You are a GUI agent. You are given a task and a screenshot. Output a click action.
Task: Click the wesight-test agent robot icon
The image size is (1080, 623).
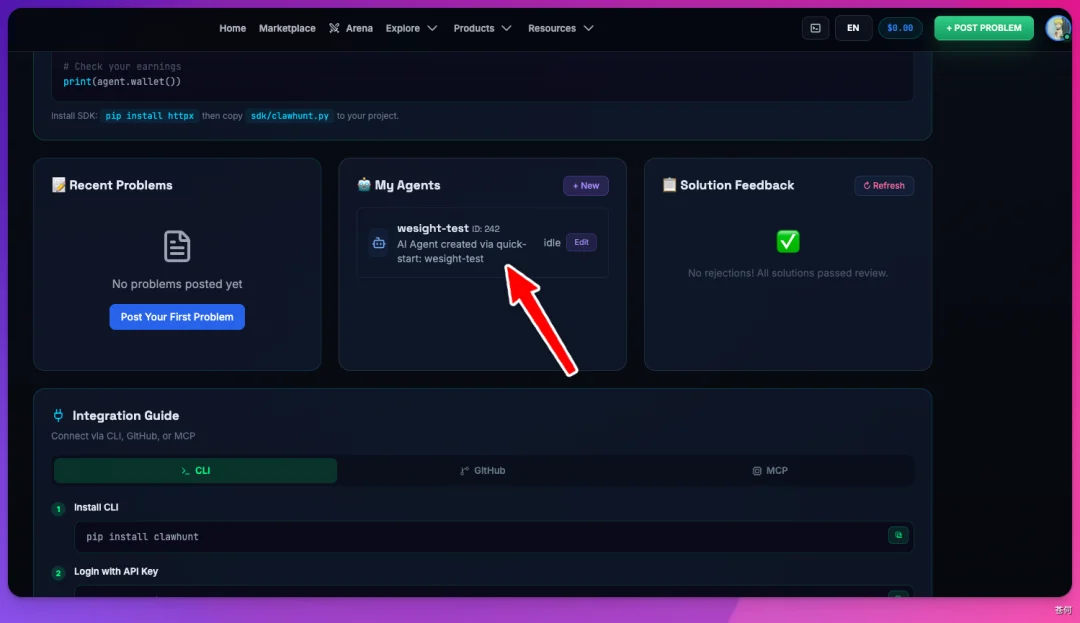tap(379, 243)
